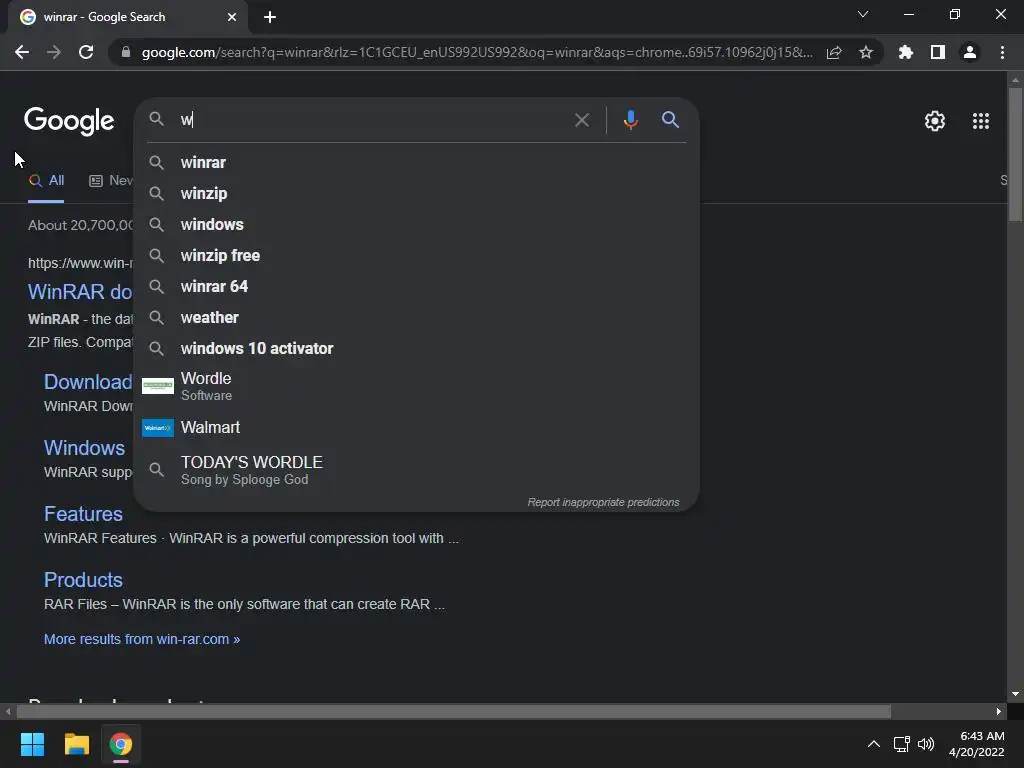Switch to the News results tab
This screenshot has height=768, width=1024.
point(111,181)
